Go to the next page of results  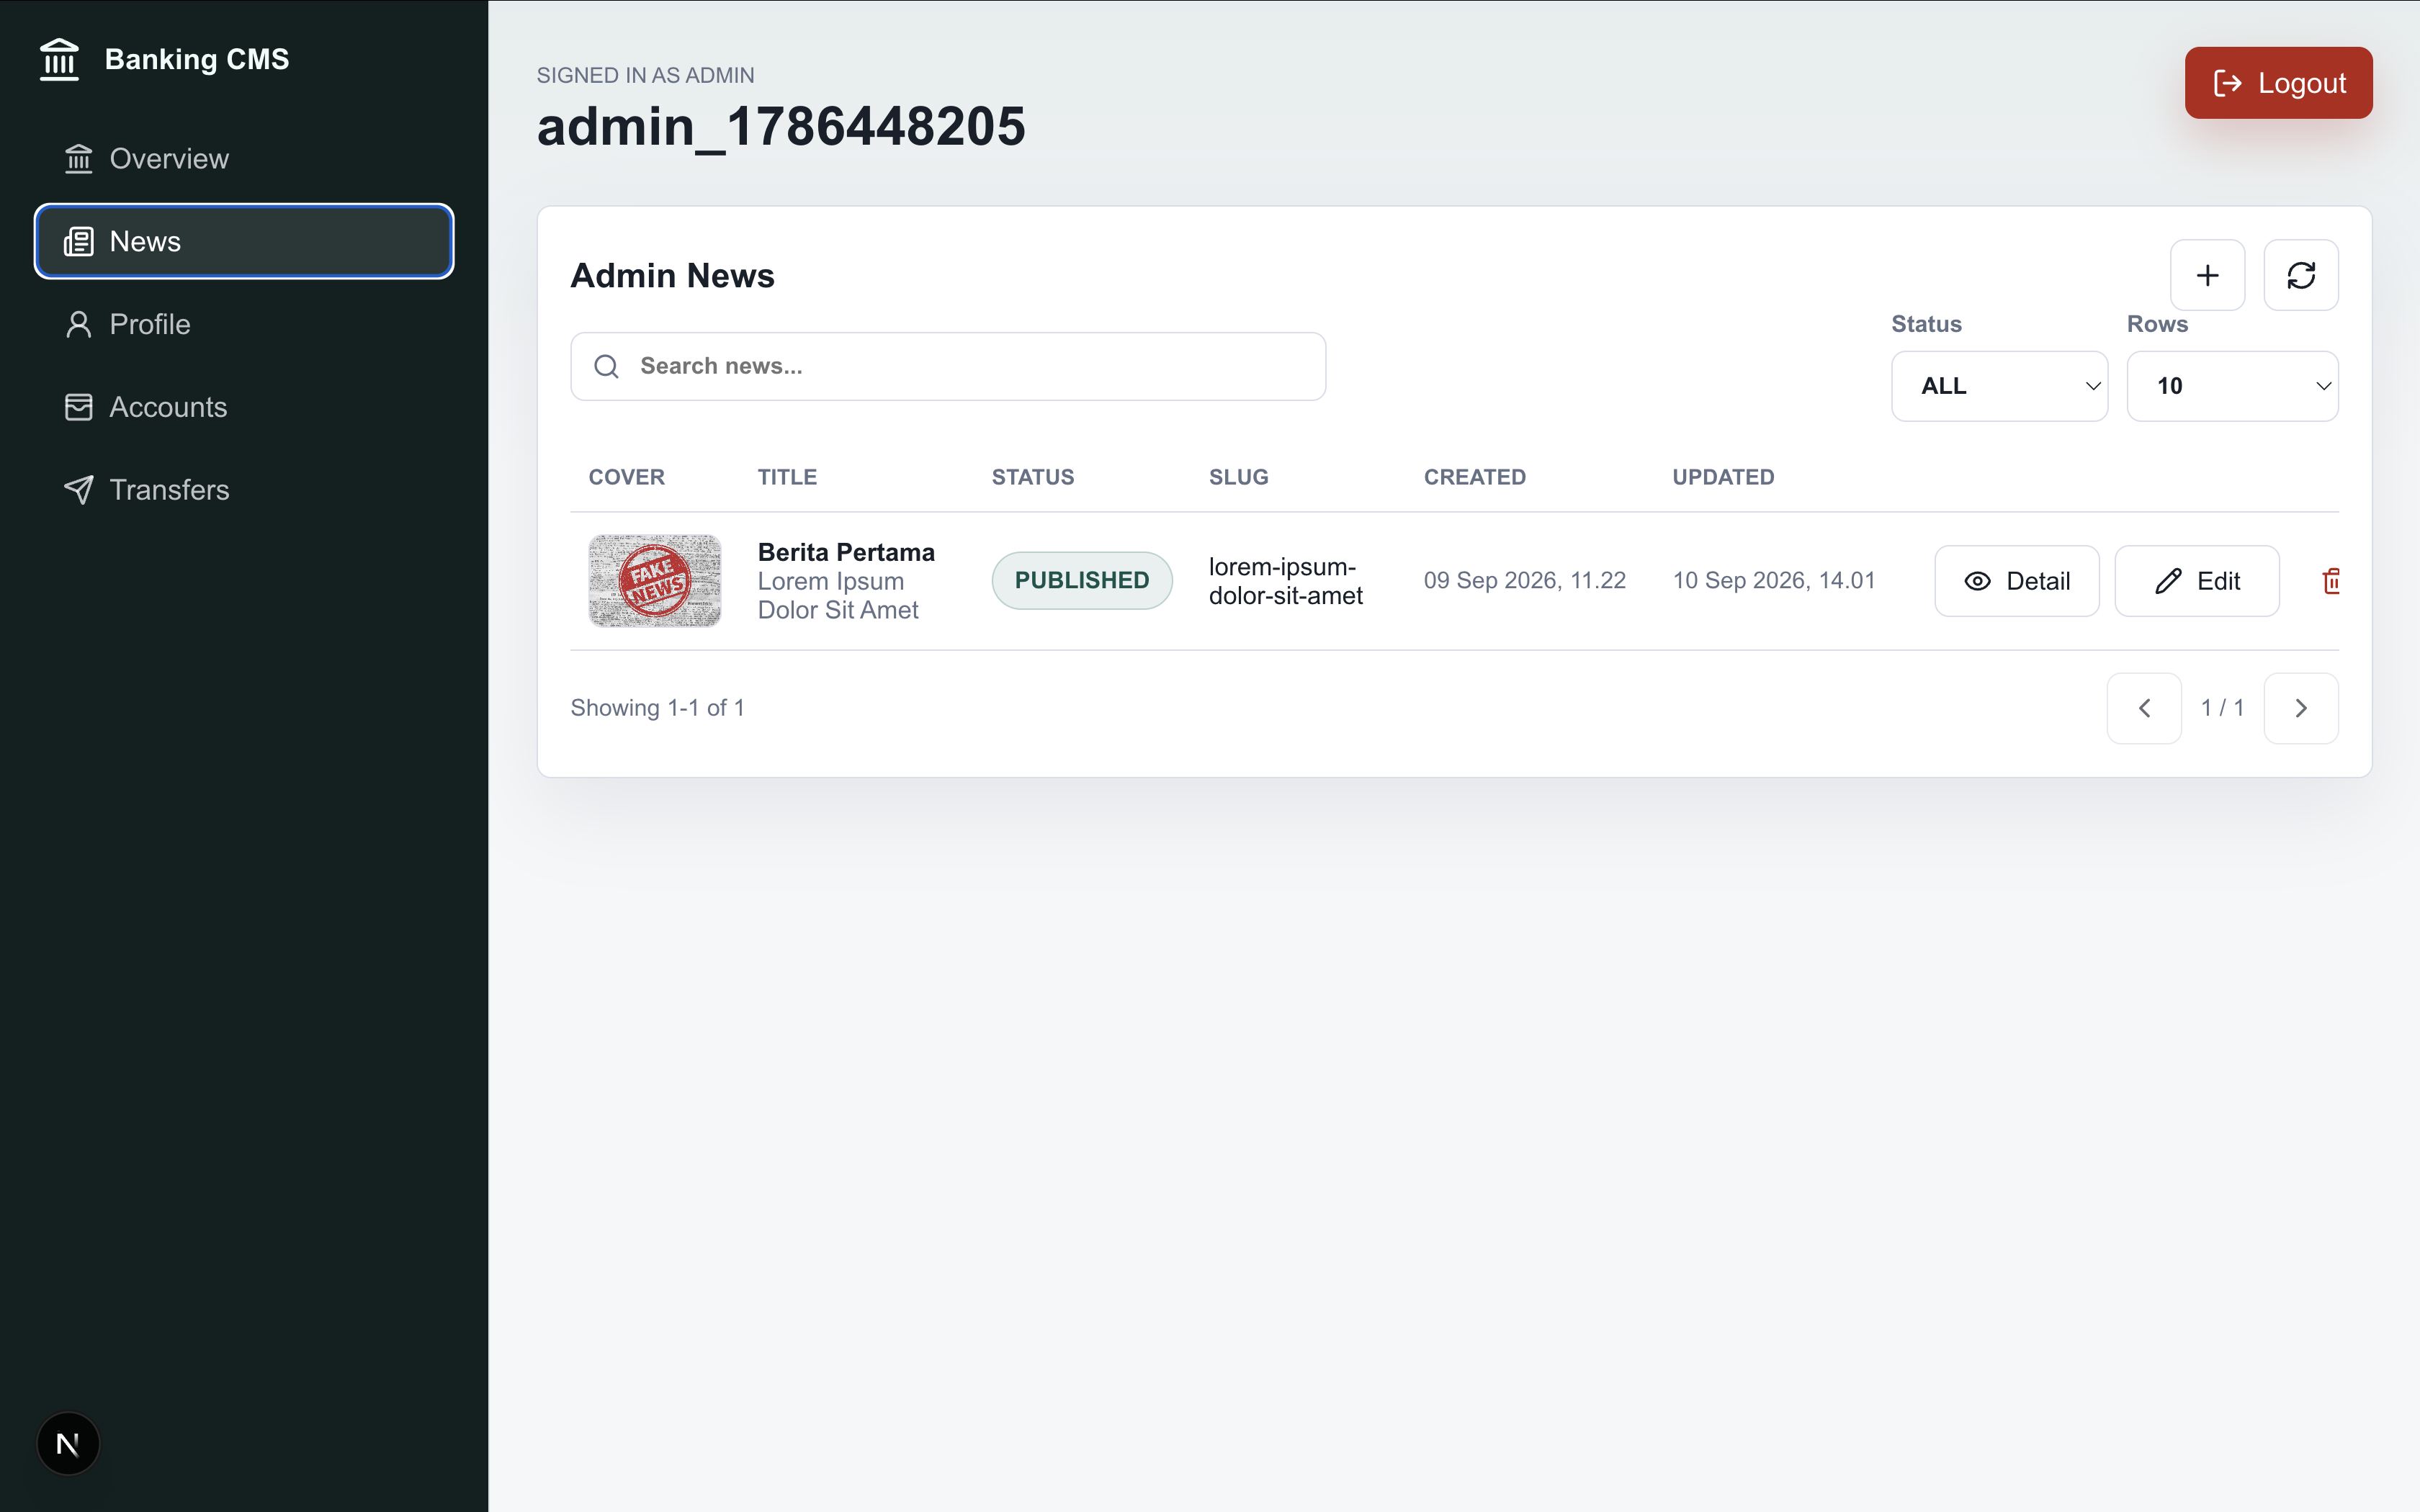[x=2301, y=708]
